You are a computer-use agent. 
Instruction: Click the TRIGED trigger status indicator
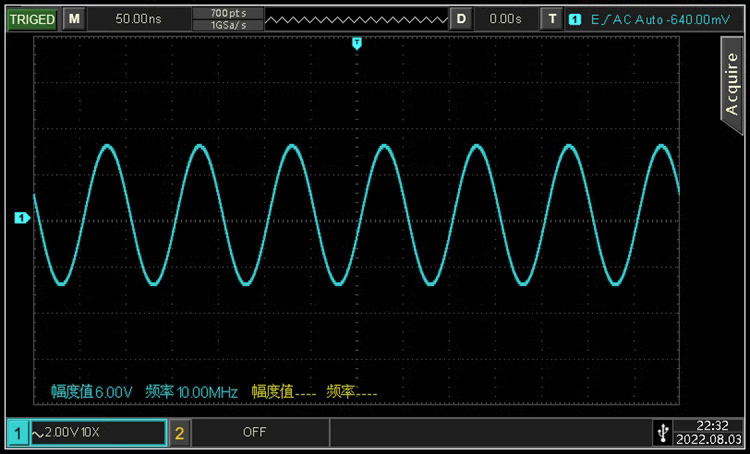click(32, 19)
